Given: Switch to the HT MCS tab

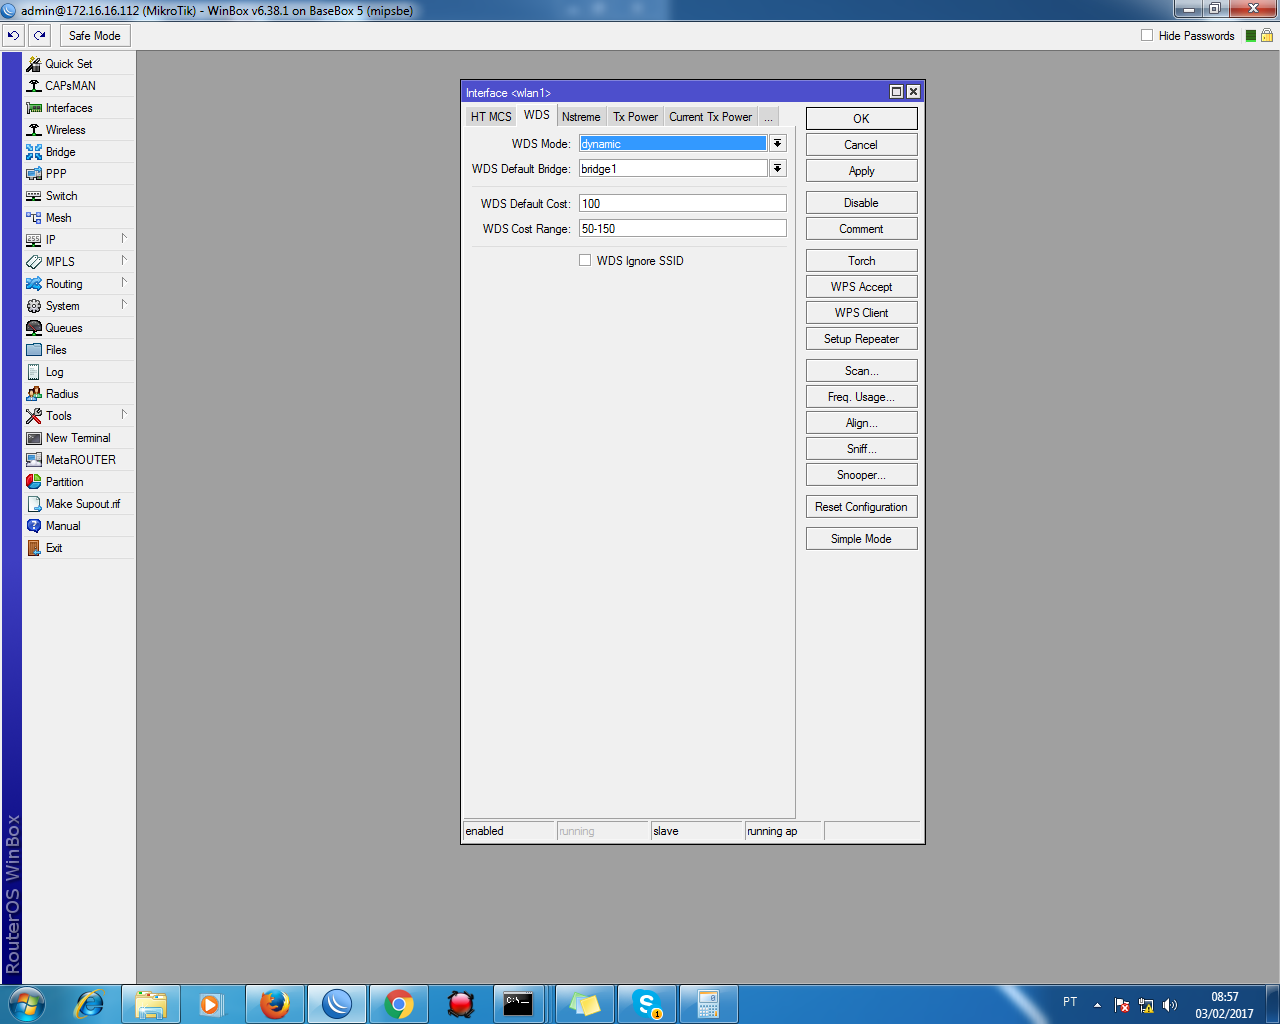Looking at the screenshot, I should tap(491, 117).
